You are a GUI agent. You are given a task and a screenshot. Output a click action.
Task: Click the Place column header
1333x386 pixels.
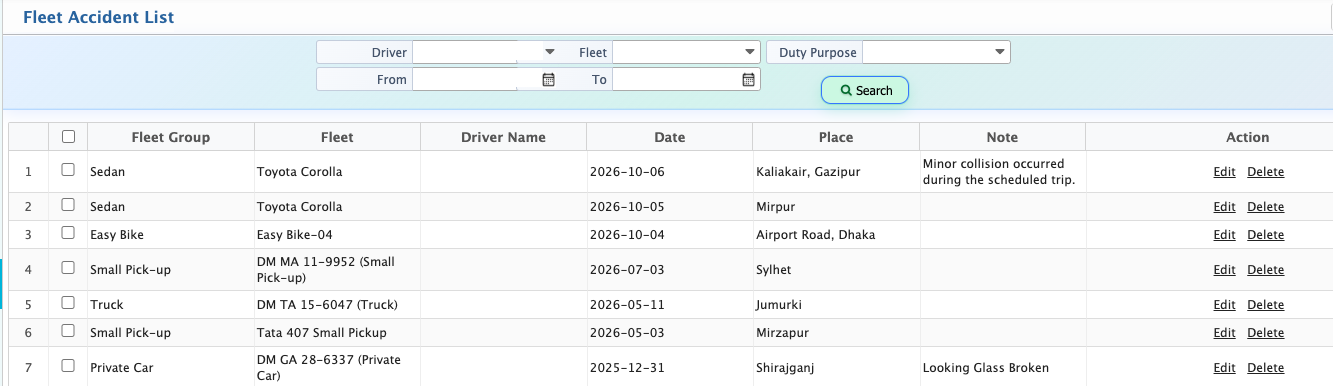pos(835,137)
